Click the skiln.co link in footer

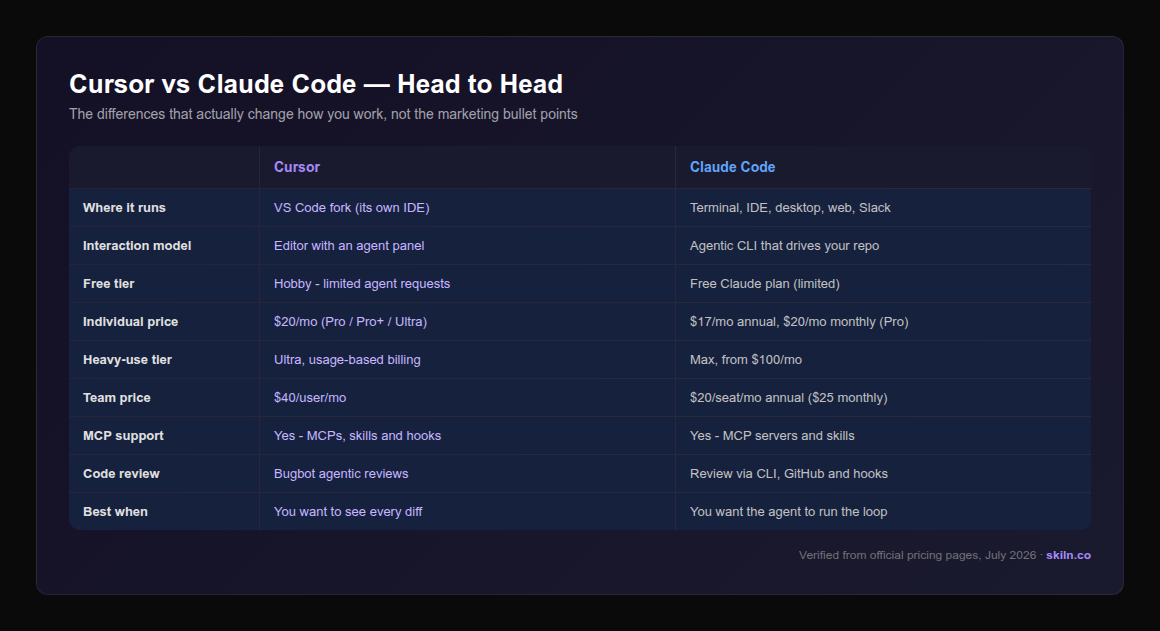pos(1068,555)
